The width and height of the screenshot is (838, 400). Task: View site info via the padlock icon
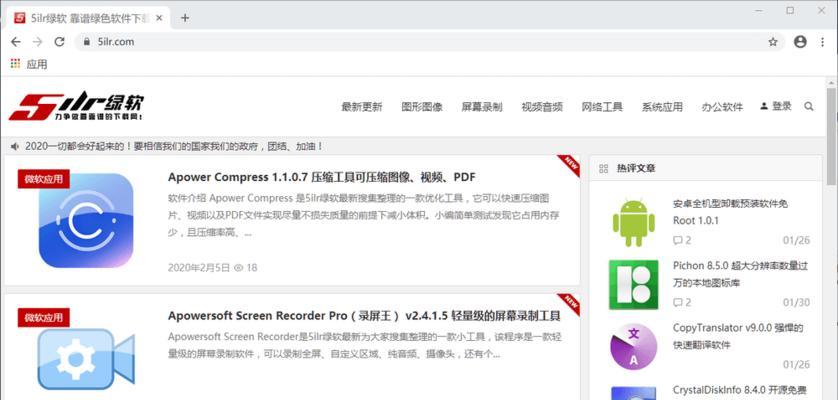pos(88,42)
